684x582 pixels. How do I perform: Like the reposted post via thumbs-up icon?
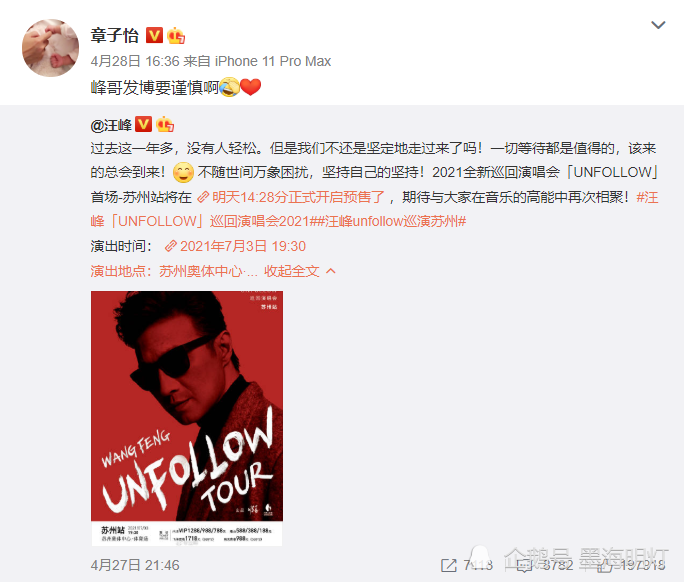tap(605, 565)
